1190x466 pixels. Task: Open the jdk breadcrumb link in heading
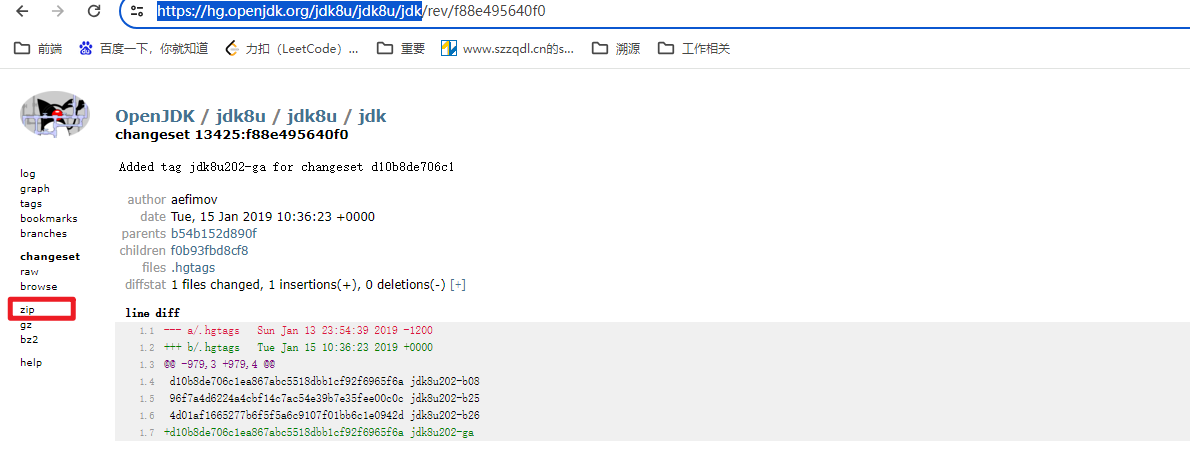372,116
